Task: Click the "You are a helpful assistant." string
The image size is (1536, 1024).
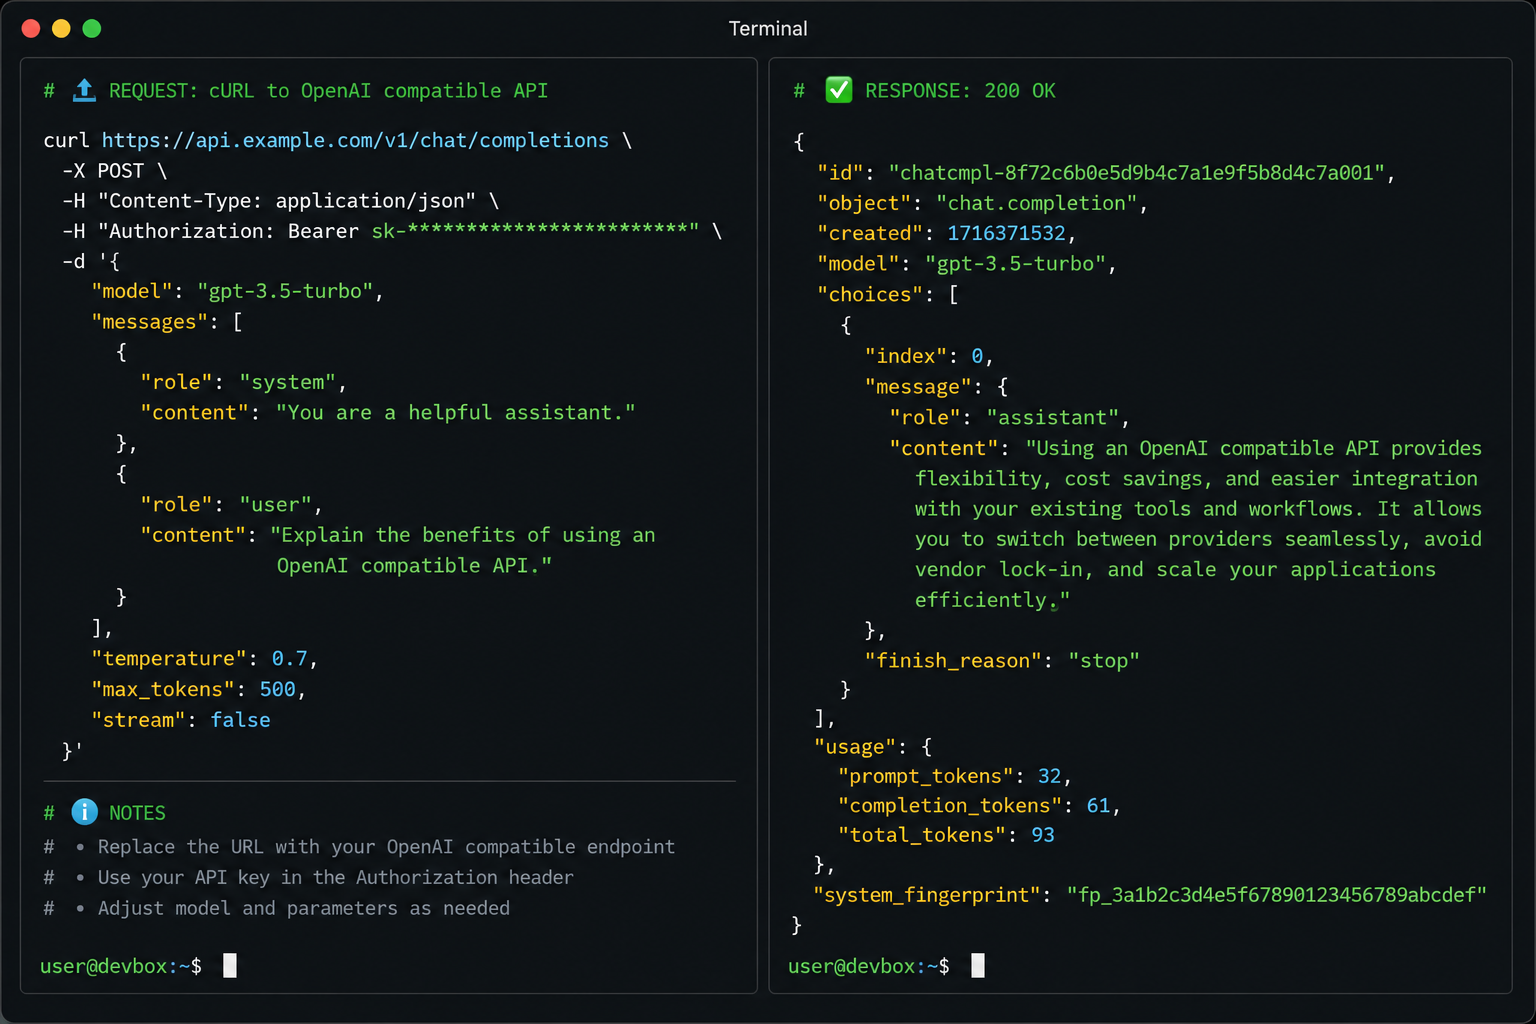Action: 455,412
